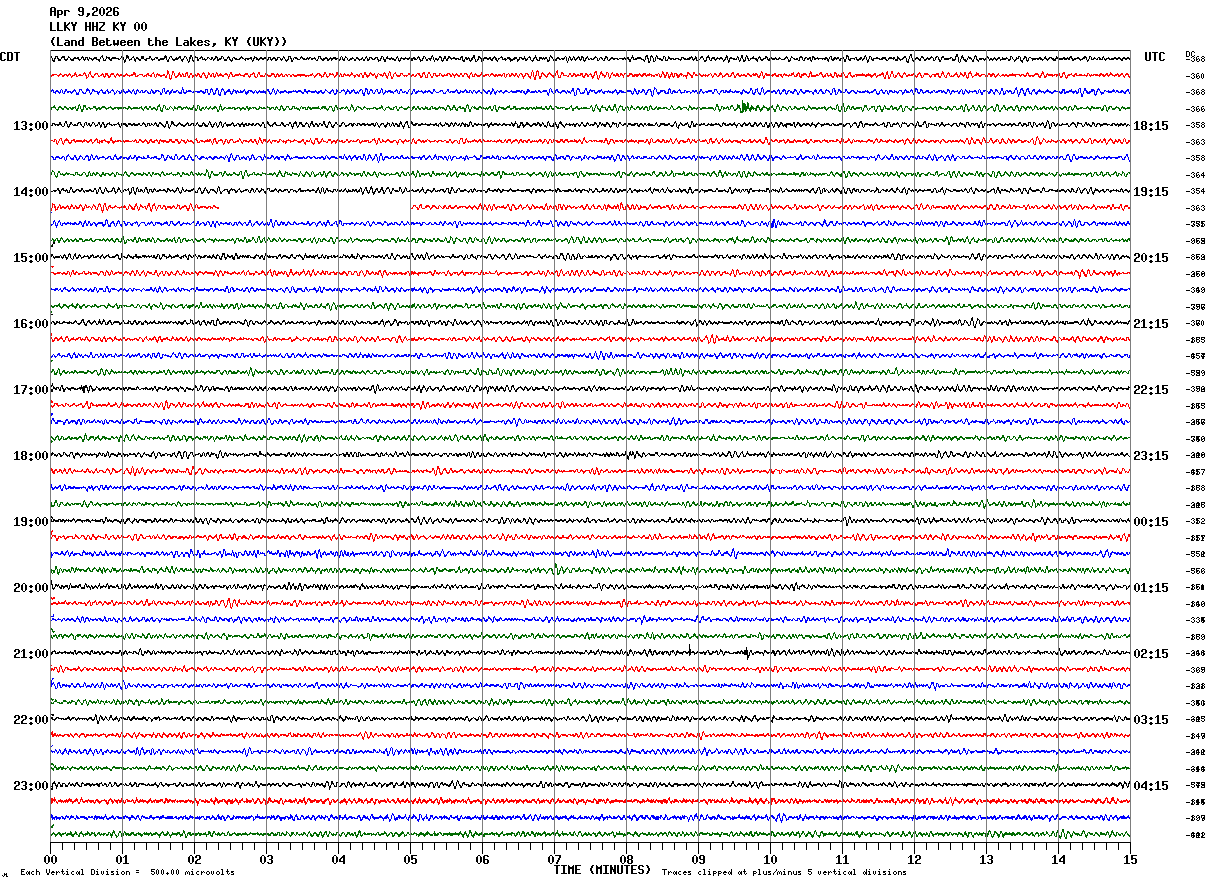Click the 04:15 UTC time label

click(1151, 786)
